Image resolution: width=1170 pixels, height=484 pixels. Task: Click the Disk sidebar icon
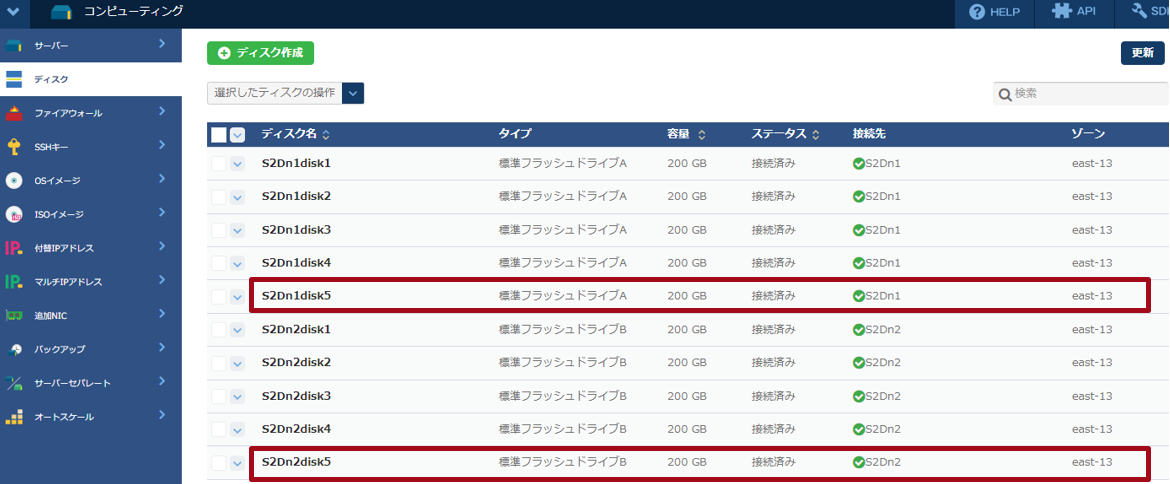tap(14, 79)
